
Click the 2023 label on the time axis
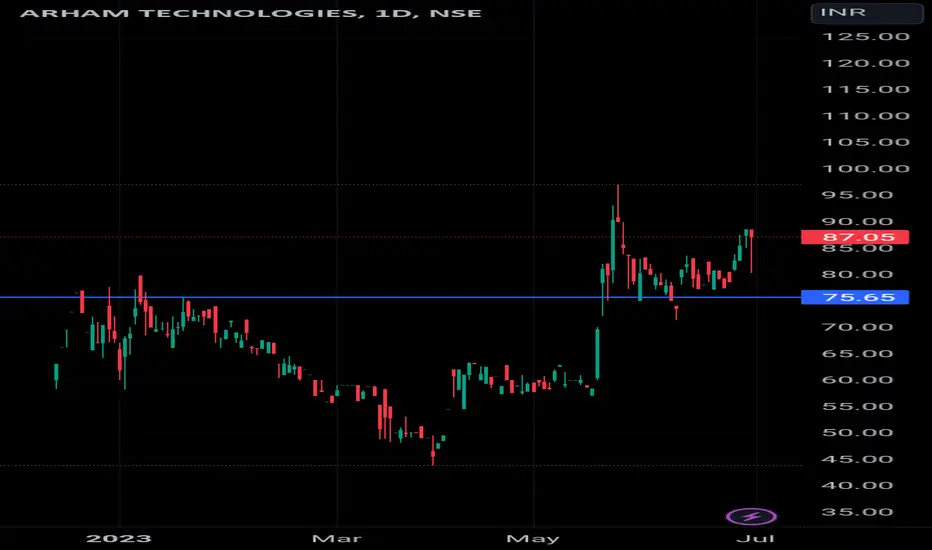point(119,538)
